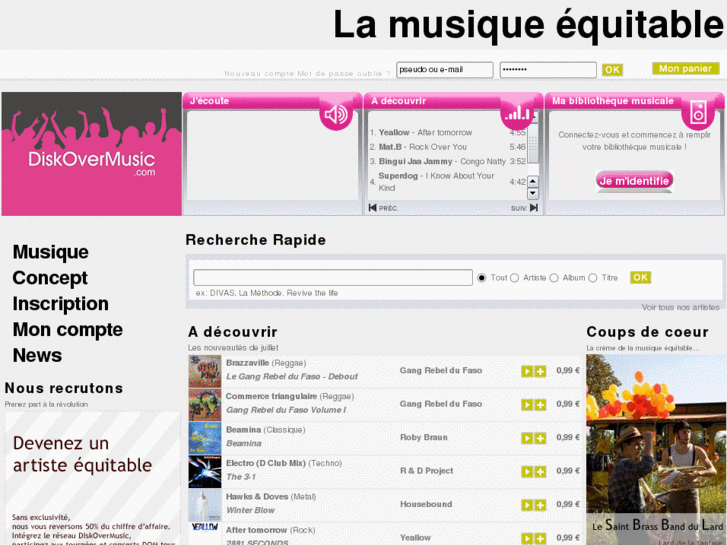727x545 pixels.
Task: Focus the password input field
Action: [x=548, y=70]
